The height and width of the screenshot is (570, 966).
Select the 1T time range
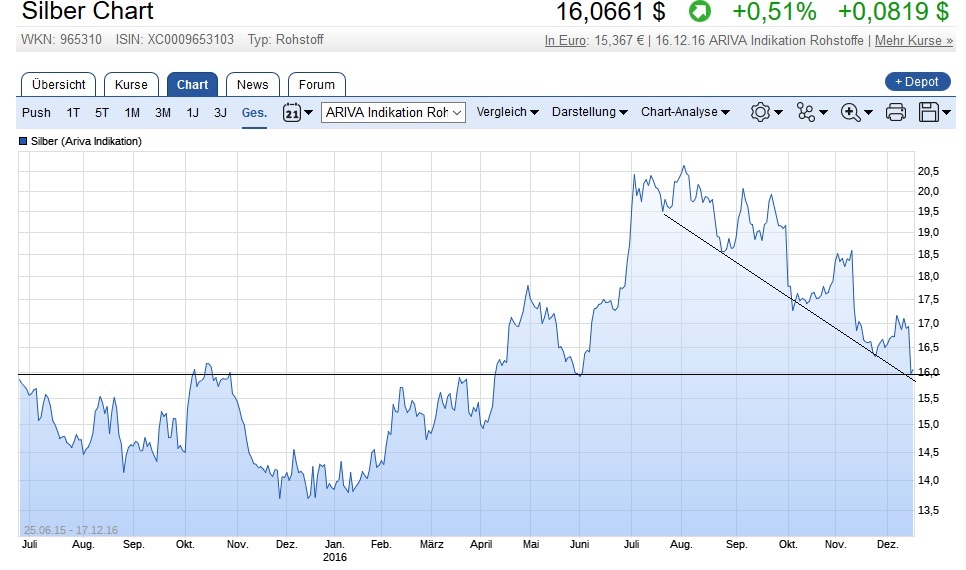pos(73,113)
